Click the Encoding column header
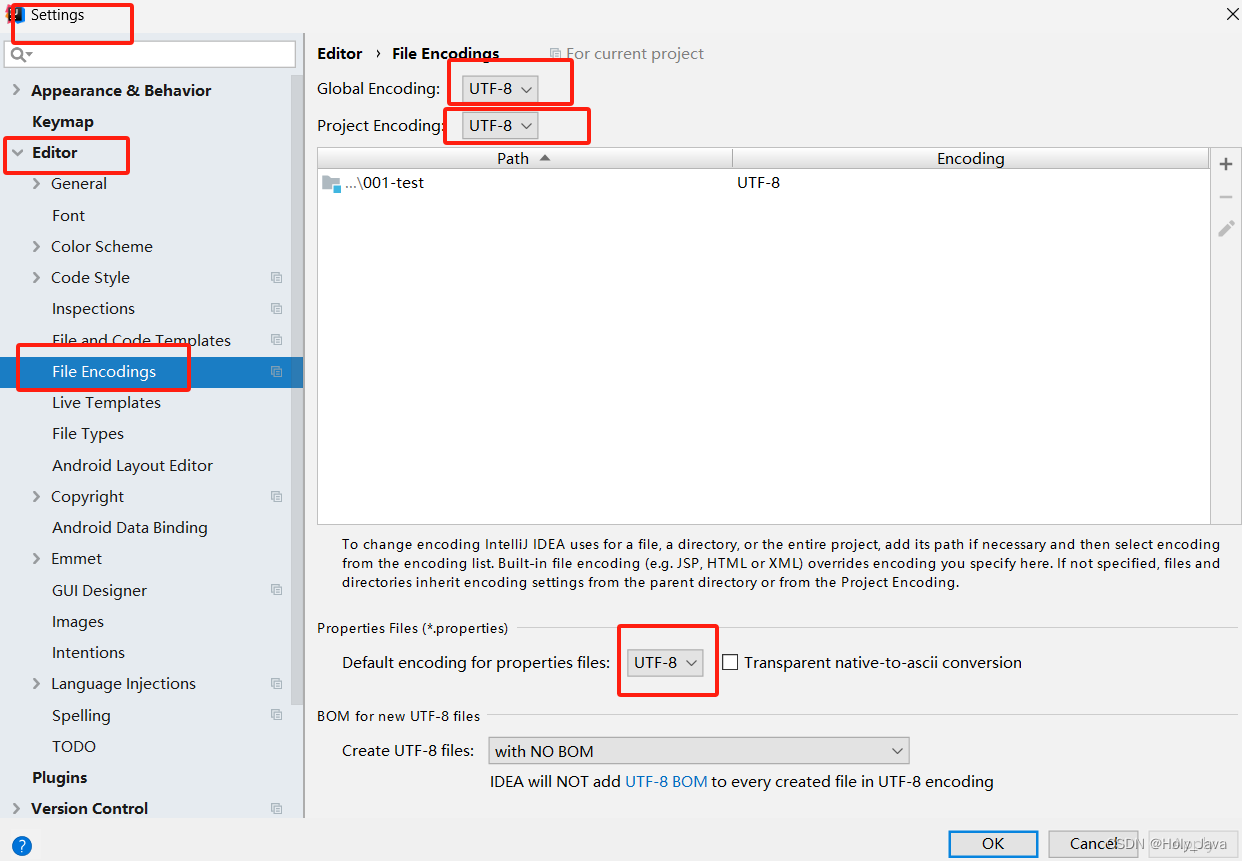The width and height of the screenshot is (1242, 861). [970, 158]
